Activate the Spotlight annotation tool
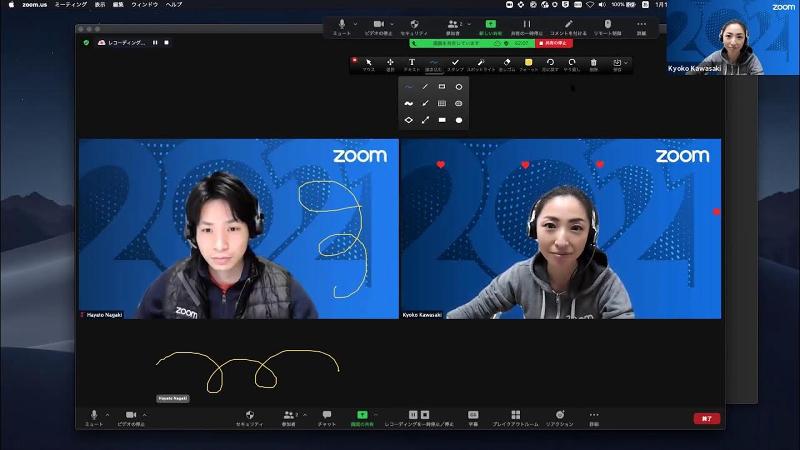Screen dimensions: 800x450 point(481,63)
